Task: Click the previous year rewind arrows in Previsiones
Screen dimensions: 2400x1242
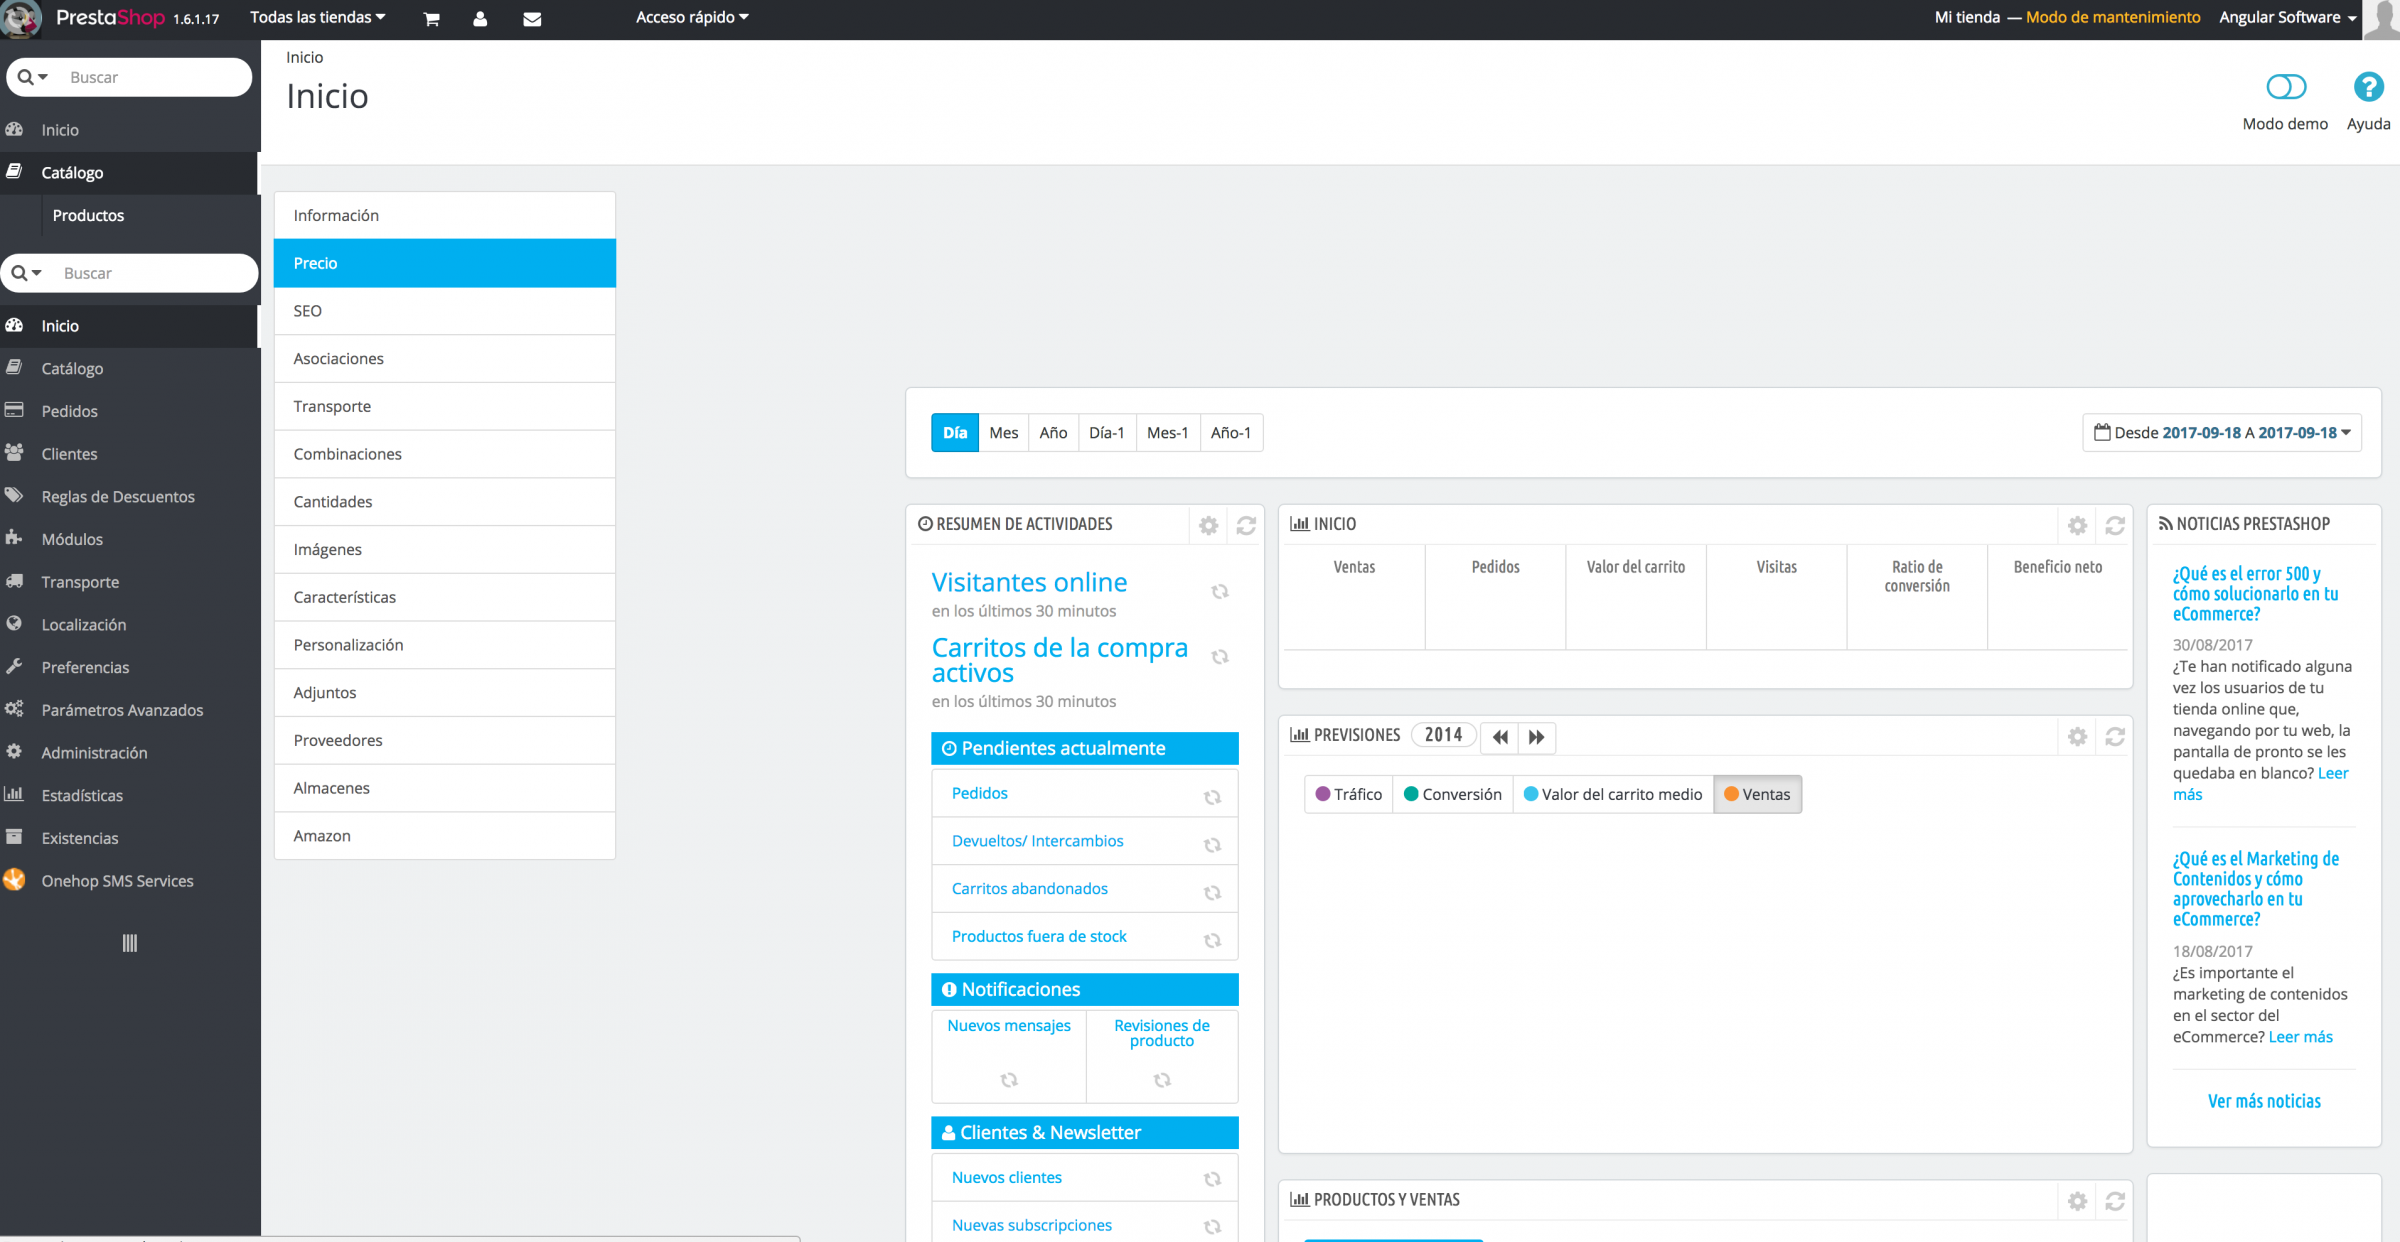Action: click(1500, 737)
